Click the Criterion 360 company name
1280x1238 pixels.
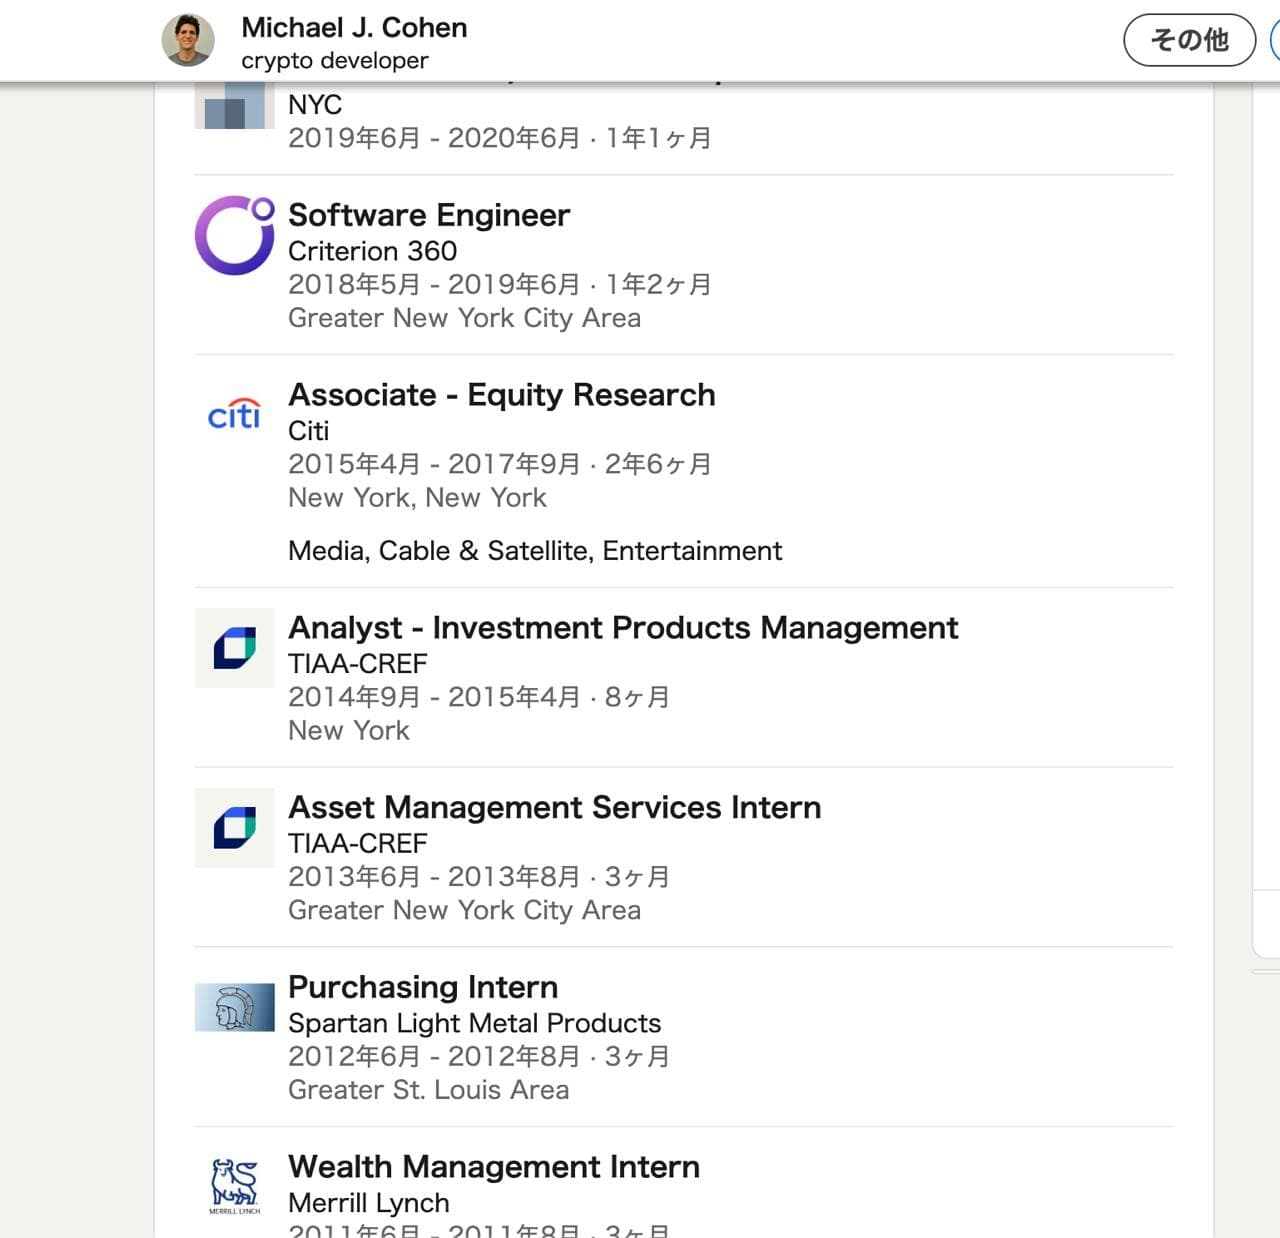coord(372,251)
